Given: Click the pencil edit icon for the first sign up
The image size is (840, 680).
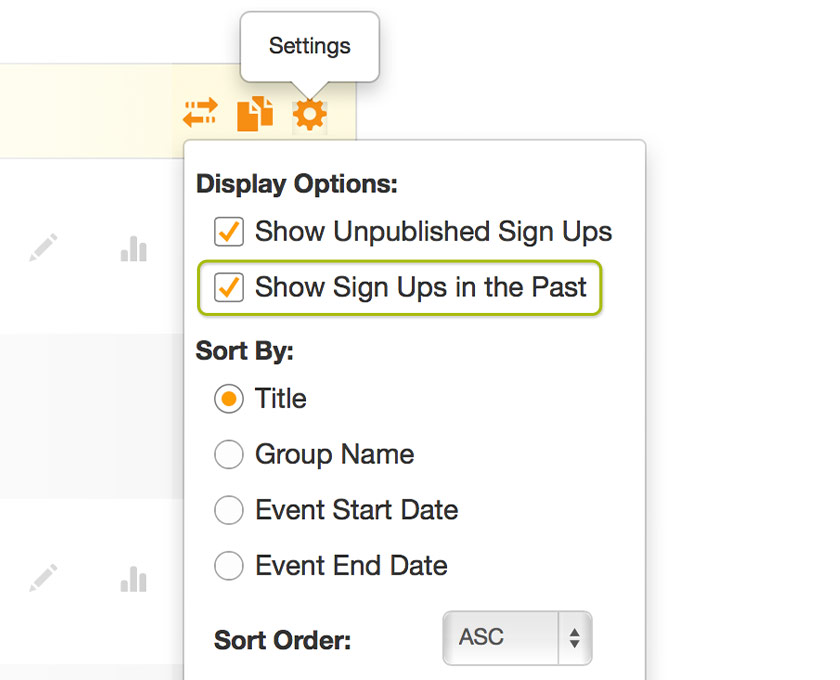Looking at the screenshot, I should [x=44, y=247].
